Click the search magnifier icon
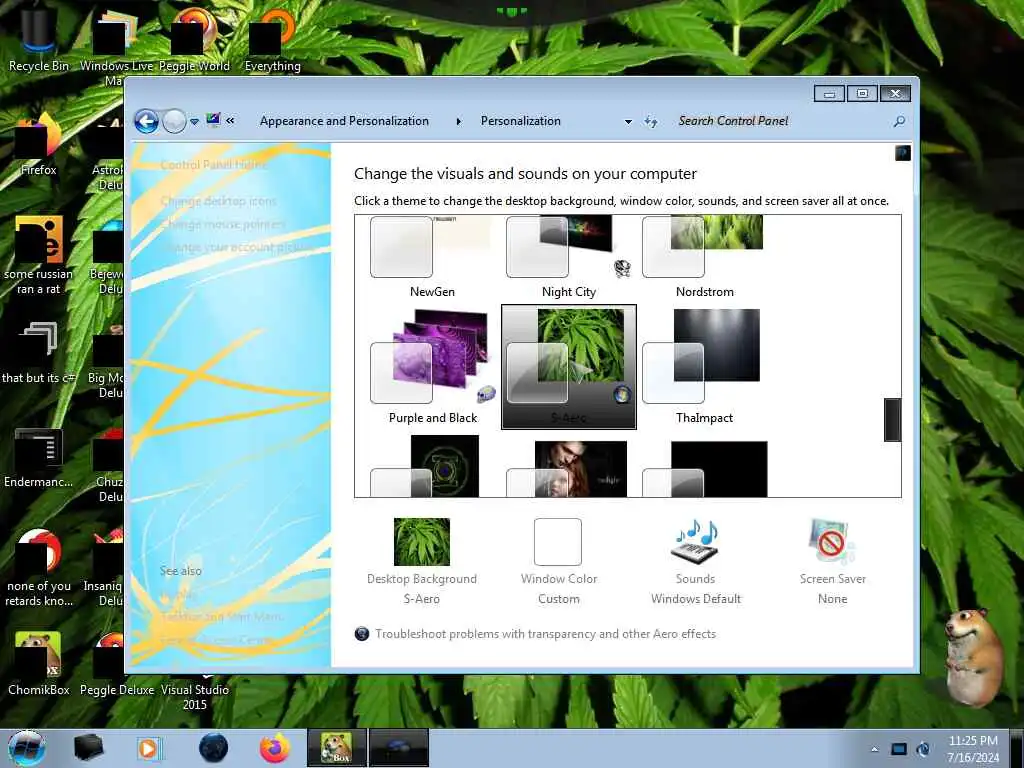 (899, 121)
